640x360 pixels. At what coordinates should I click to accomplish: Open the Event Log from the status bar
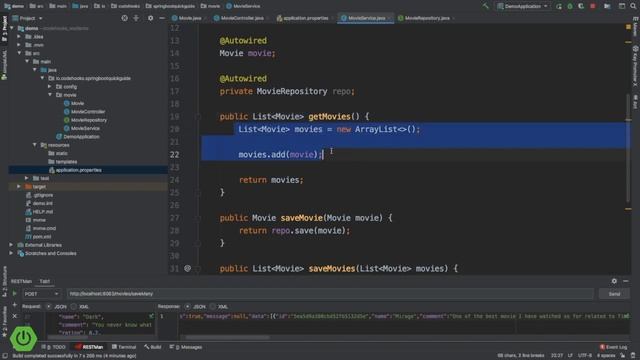pos(613,347)
